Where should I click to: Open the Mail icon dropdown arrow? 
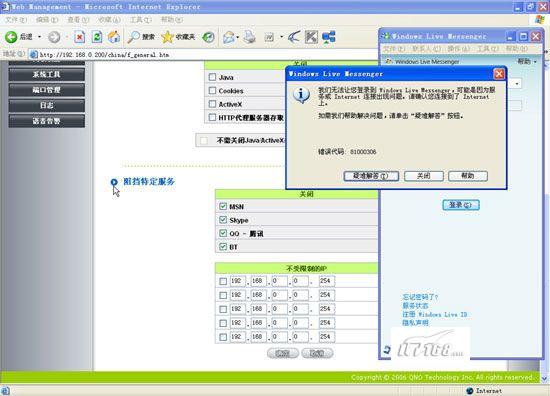237,37
